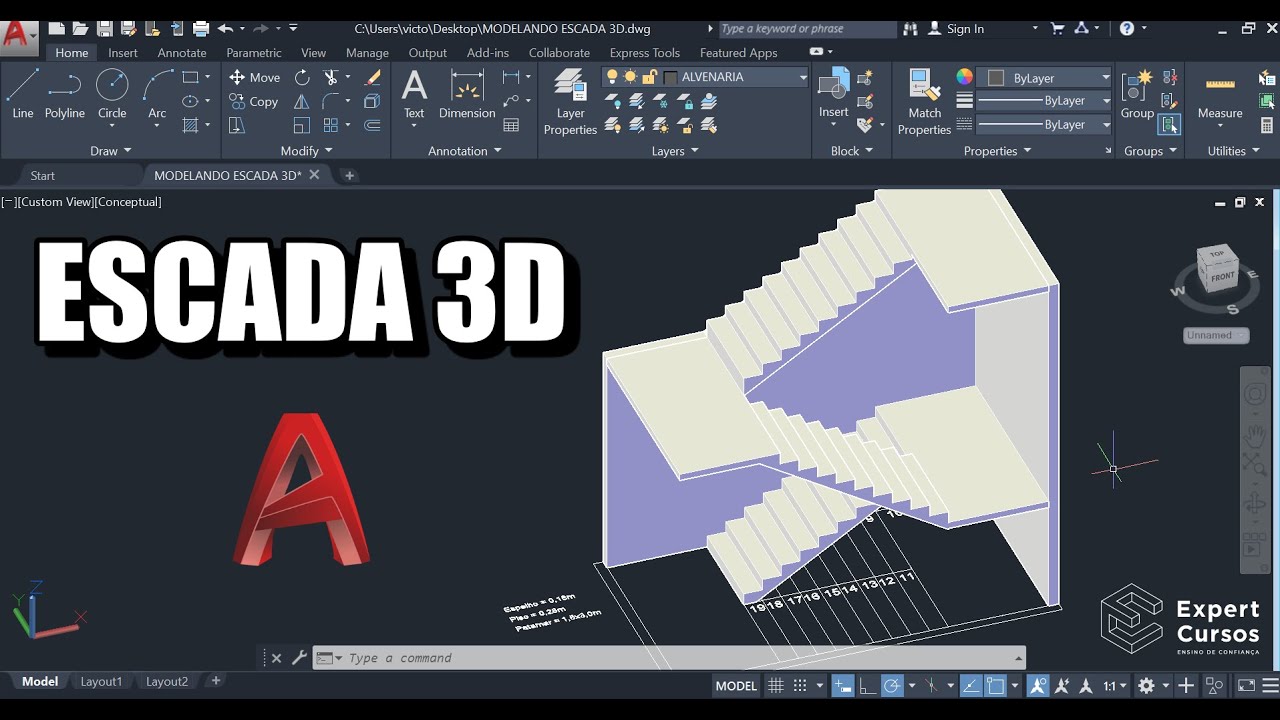Toggle grid display in status bar

coord(775,686)
